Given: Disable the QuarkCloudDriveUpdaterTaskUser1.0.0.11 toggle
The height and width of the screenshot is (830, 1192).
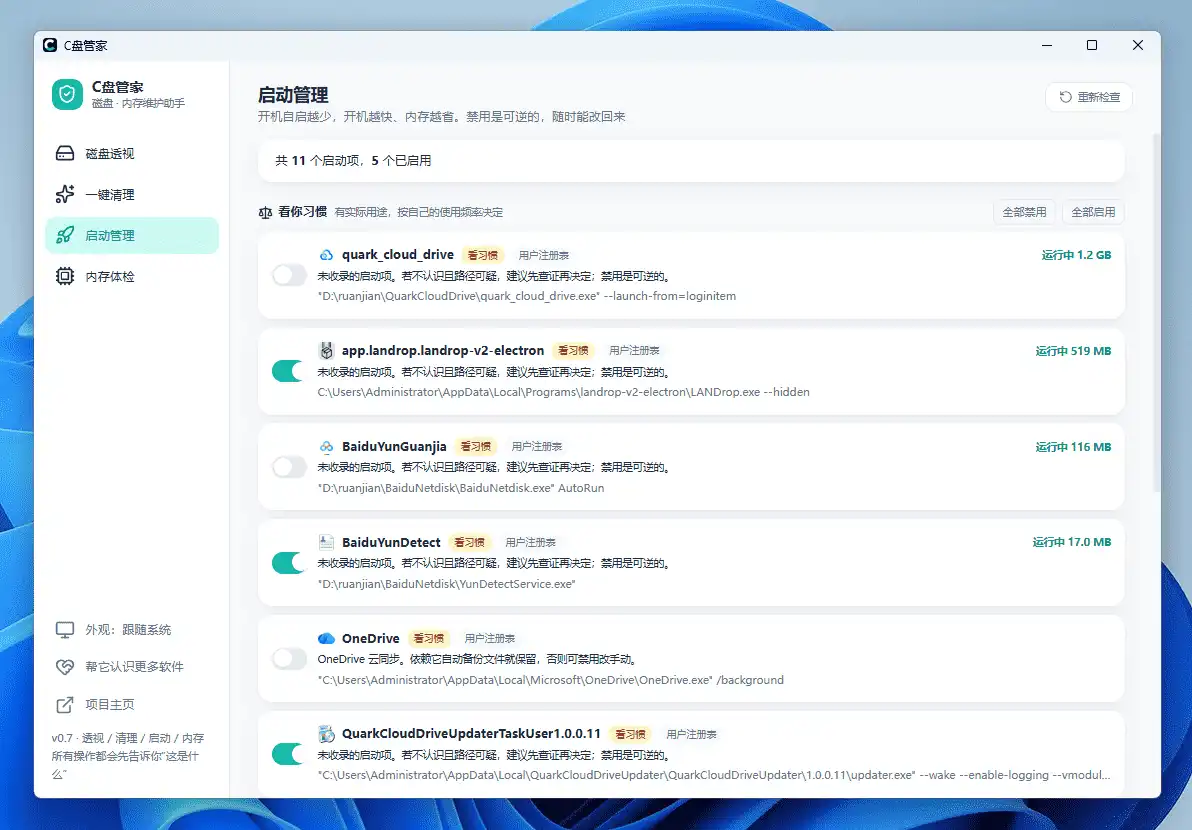Looking at the screenshot, I should tap(289, 754).
